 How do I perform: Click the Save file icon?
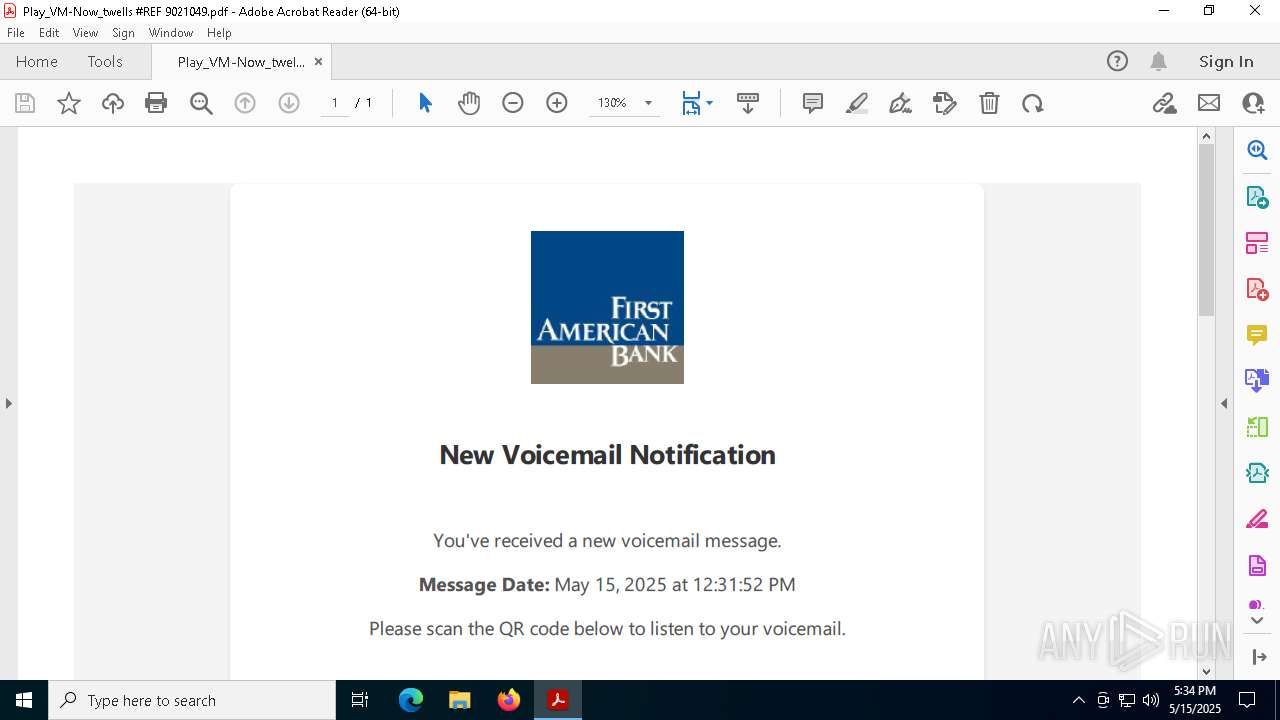coord(25,103)
